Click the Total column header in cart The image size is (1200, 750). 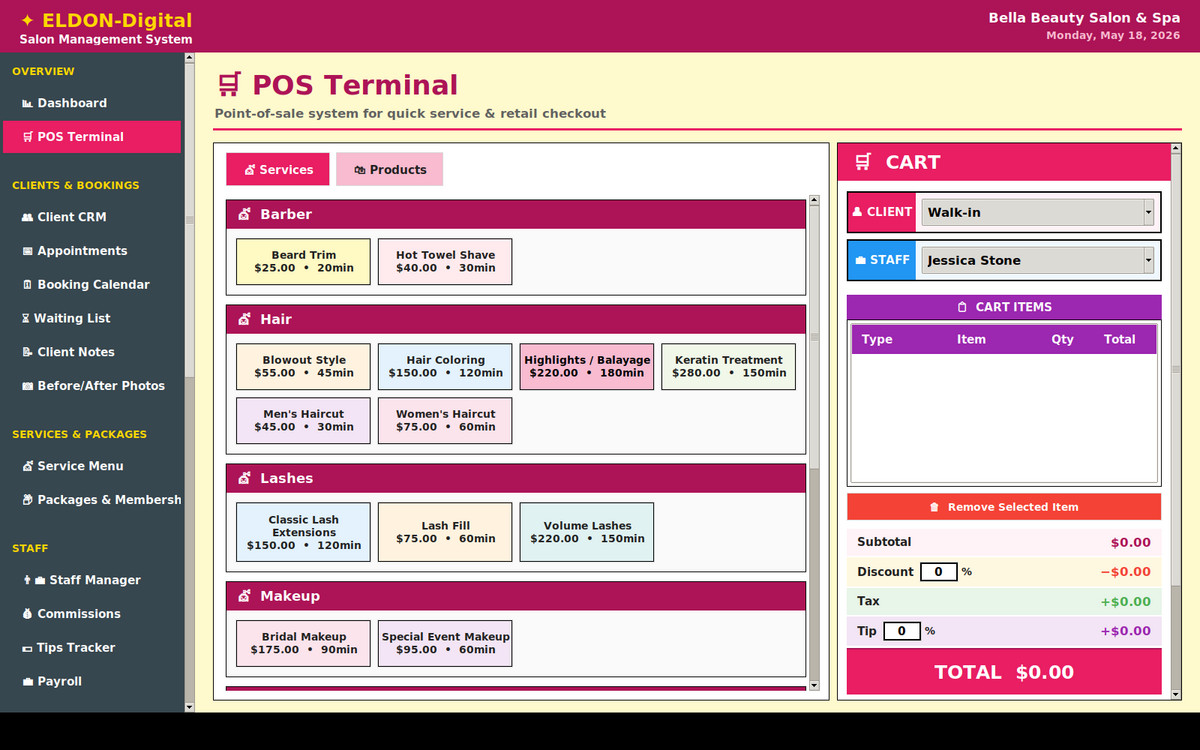point(1119,339)
